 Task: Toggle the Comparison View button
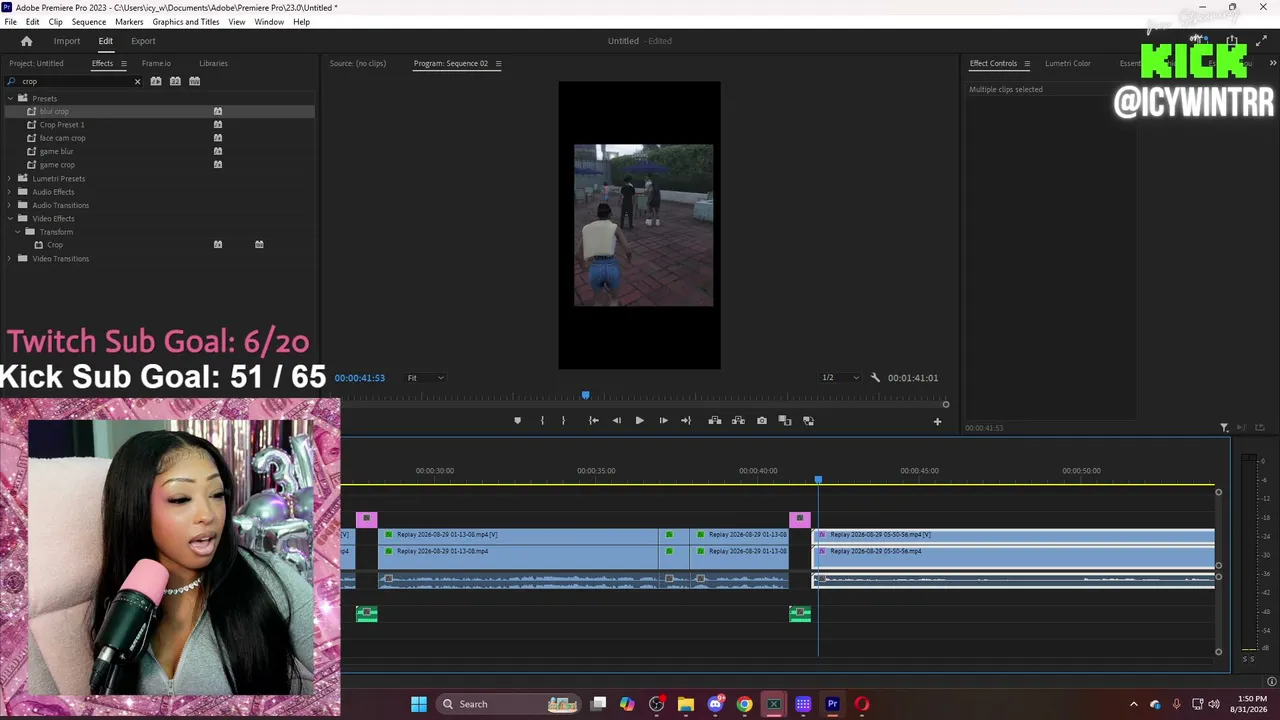[785, 421]
